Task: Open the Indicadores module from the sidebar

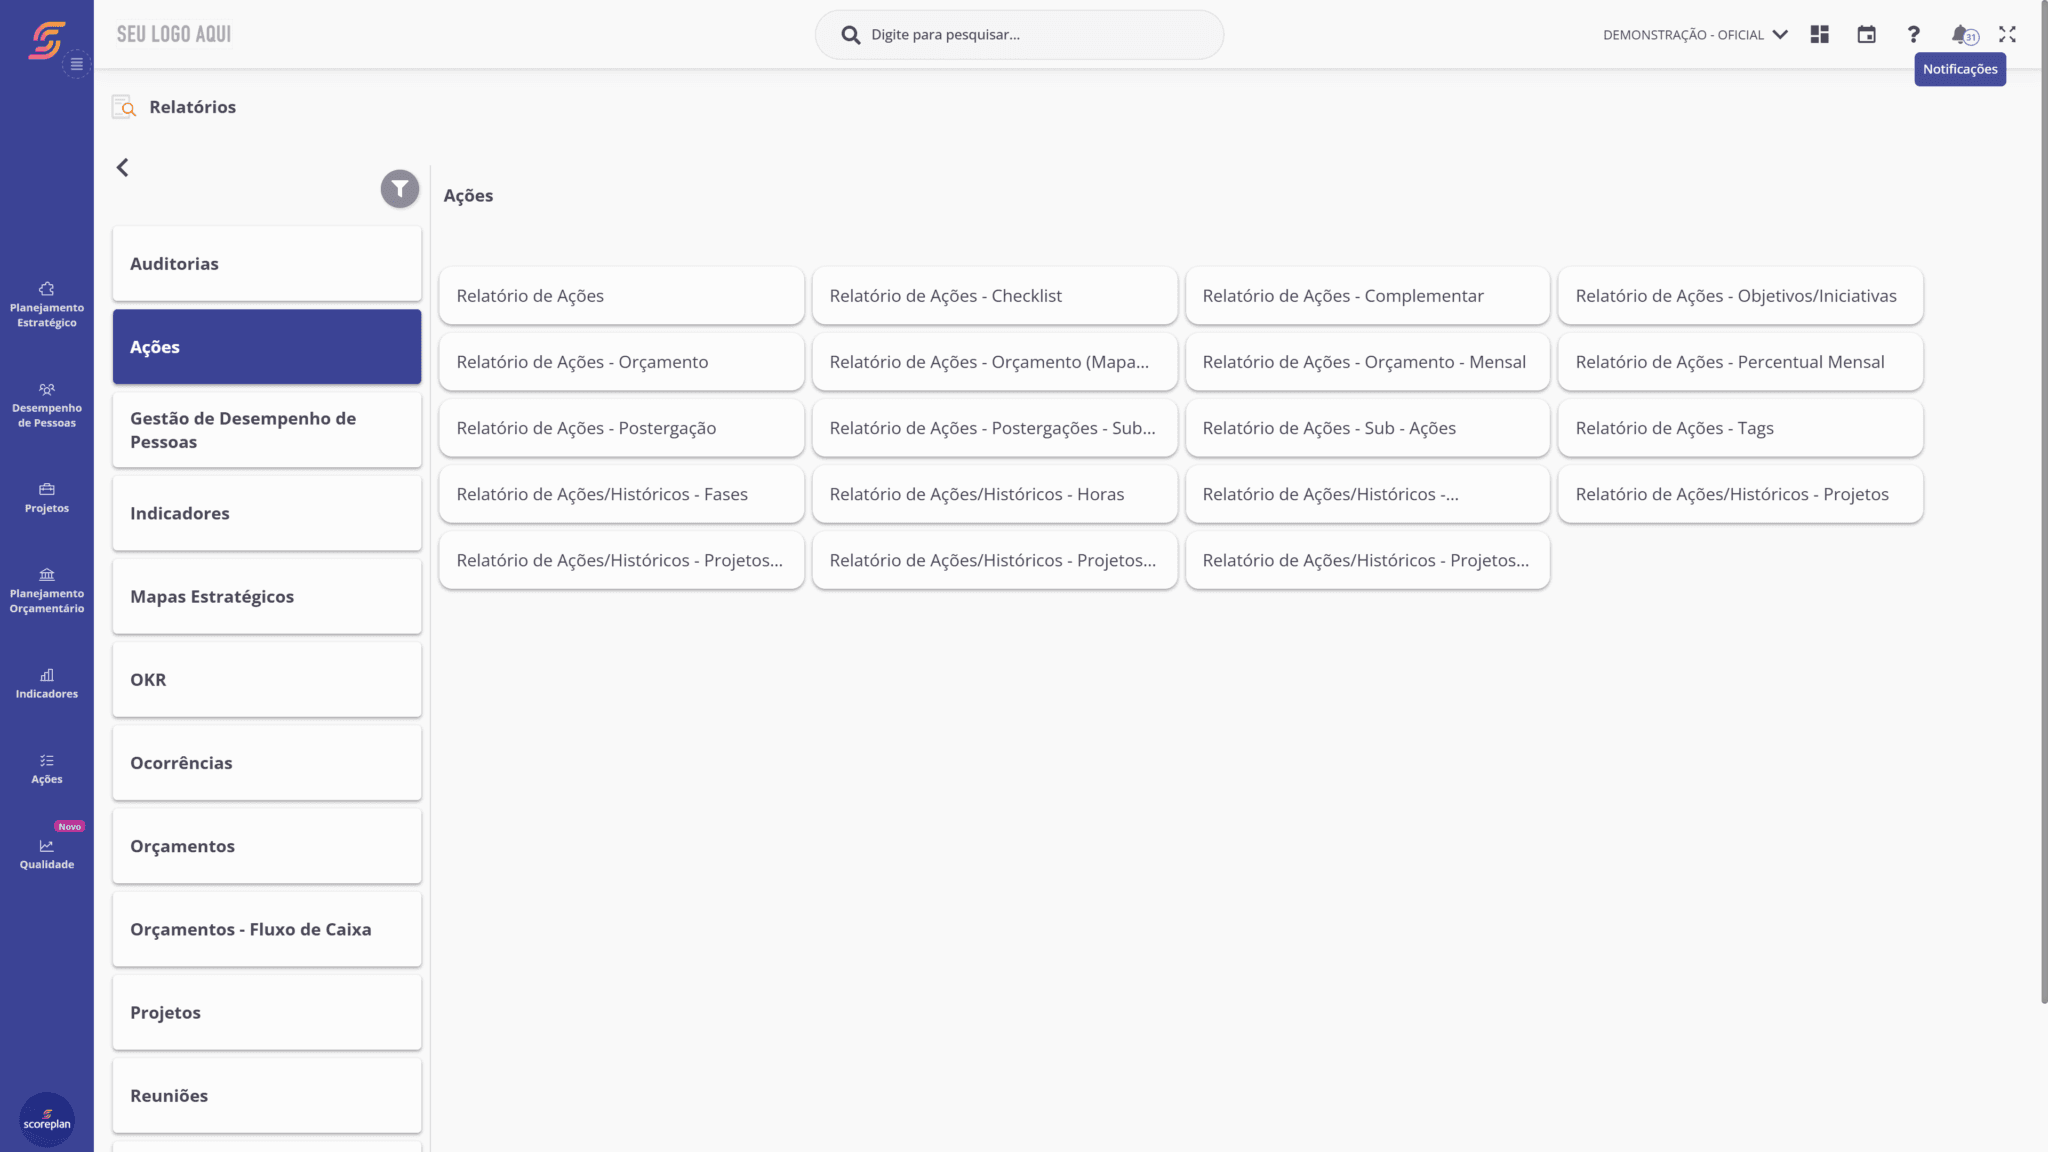Action: tap(46, 682)
